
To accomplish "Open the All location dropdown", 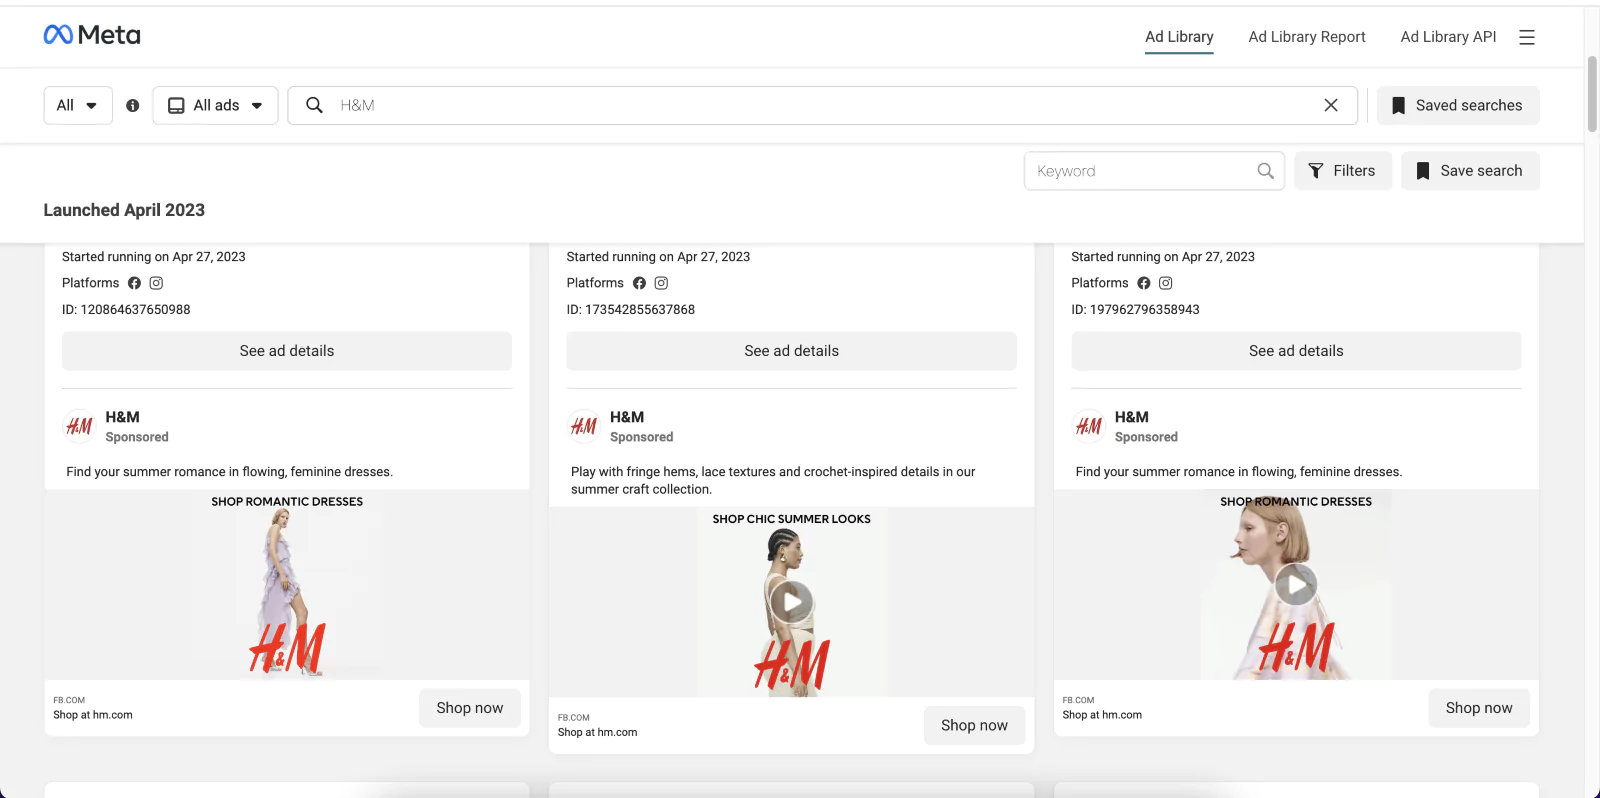I will coord(78,105).
